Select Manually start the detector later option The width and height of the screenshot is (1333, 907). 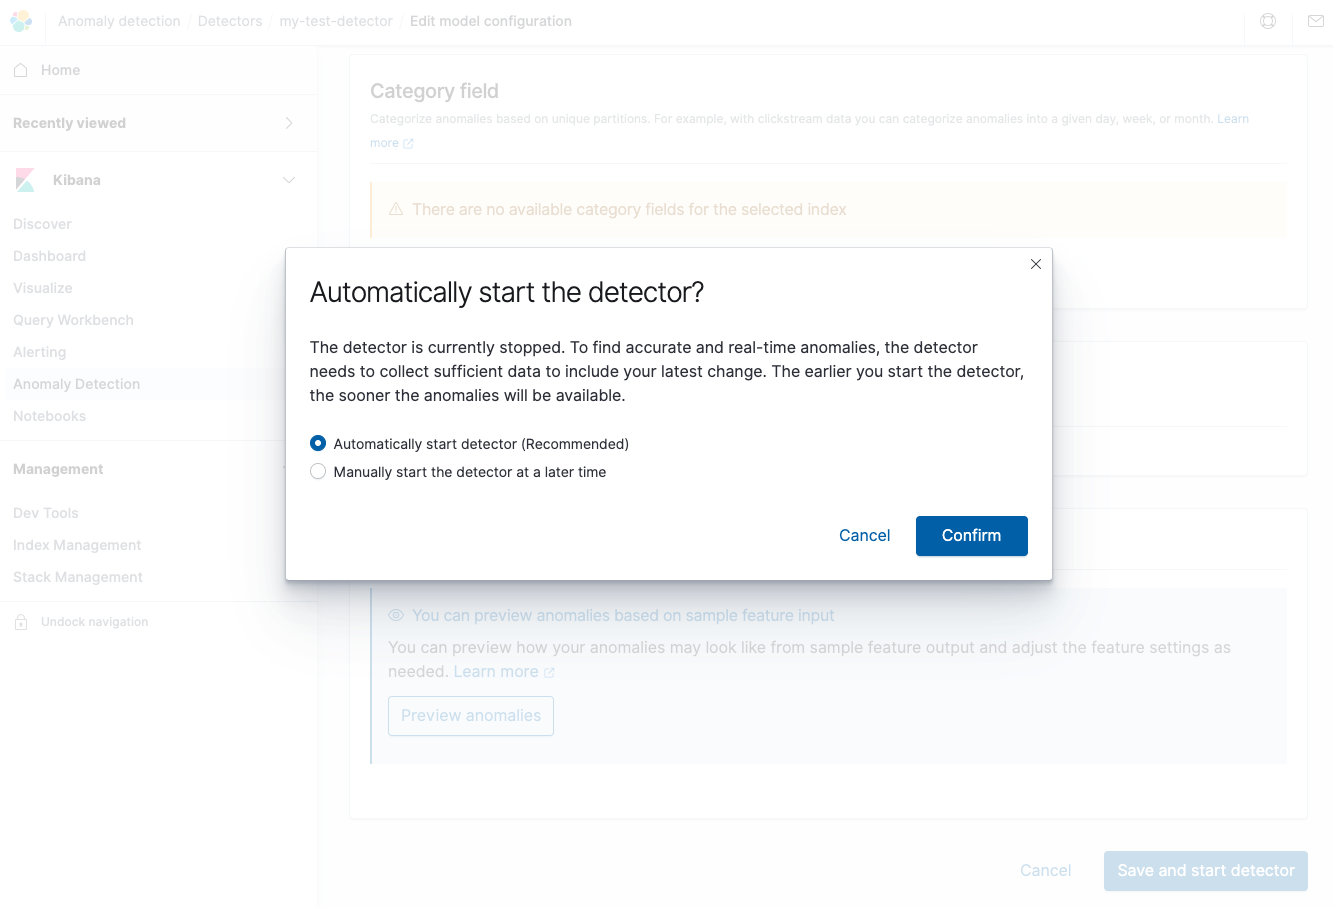tap(318, 471)
